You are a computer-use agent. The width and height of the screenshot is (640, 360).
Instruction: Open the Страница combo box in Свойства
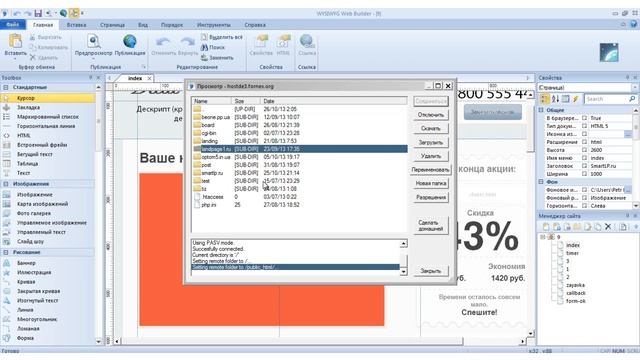[x=588, y=87]
